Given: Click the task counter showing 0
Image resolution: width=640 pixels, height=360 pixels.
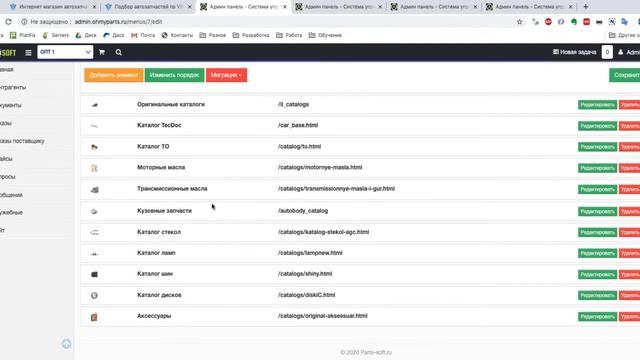Looking at the screenshot, I should pyautogui.click(x=607, y=52).
